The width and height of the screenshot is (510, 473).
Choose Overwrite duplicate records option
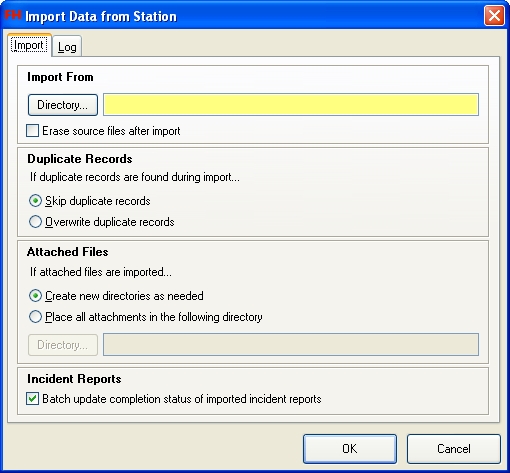[x=35, y=222]
